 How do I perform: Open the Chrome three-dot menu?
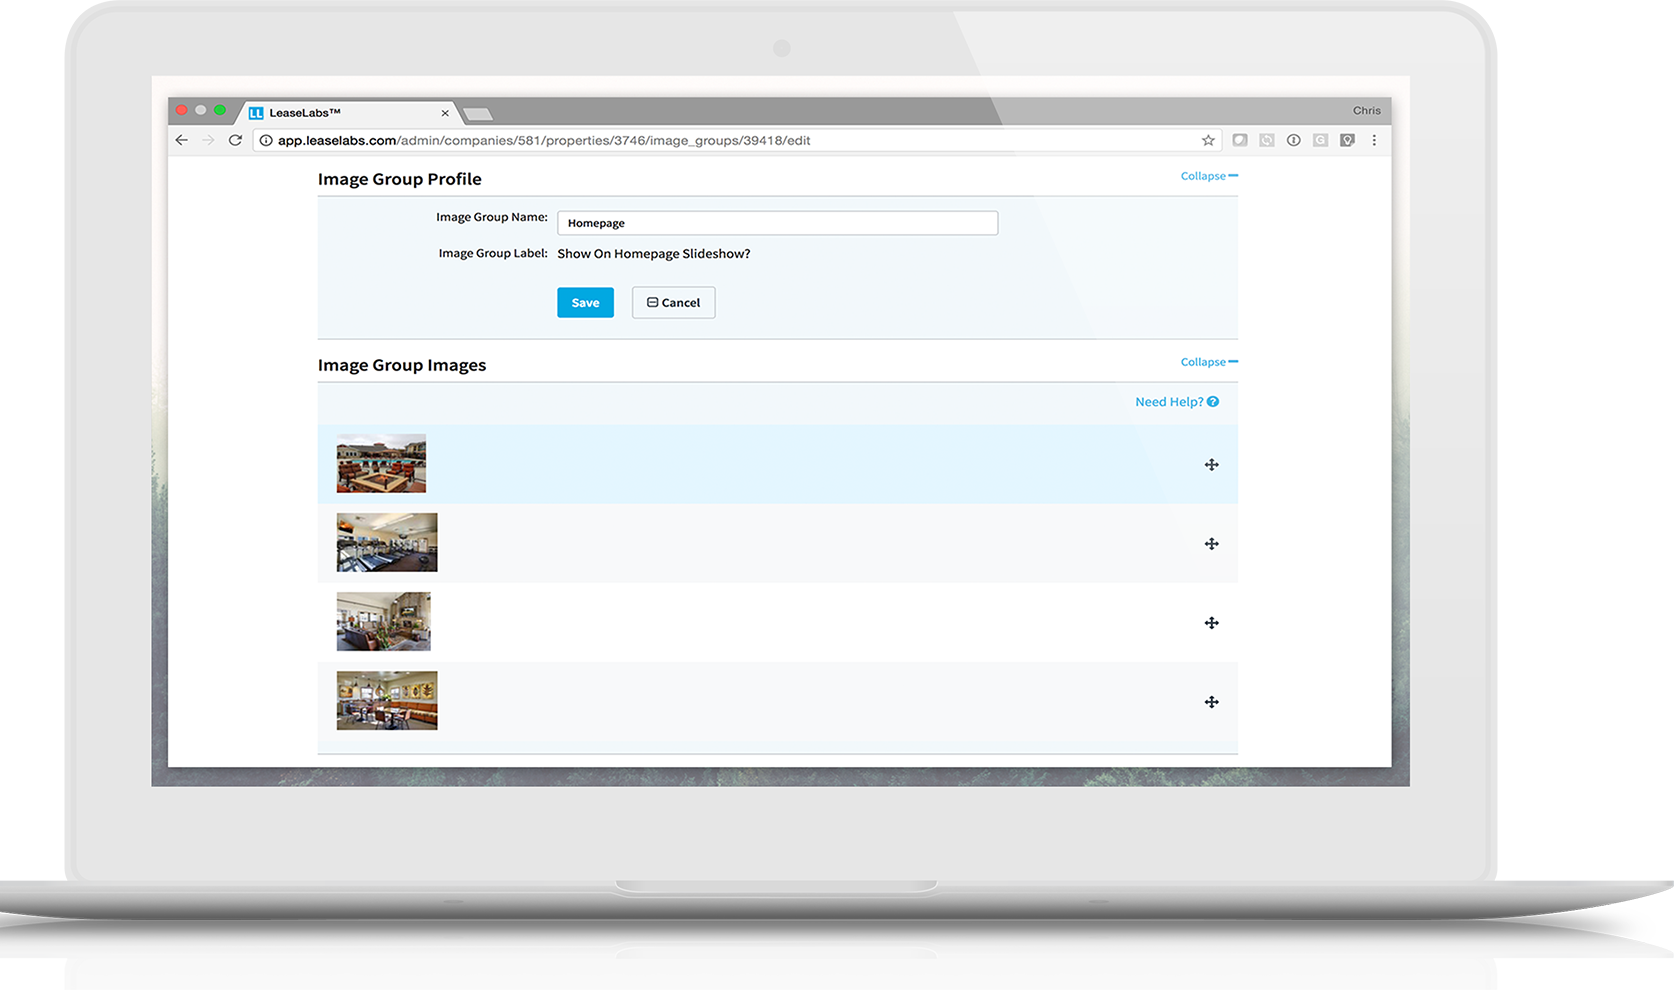(1374, 140)
